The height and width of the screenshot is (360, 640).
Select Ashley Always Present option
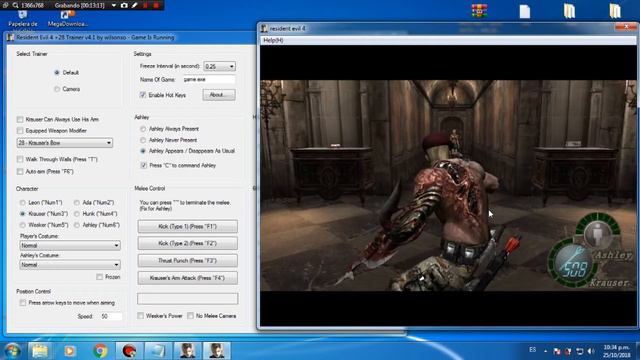click(x=143, y=129)
